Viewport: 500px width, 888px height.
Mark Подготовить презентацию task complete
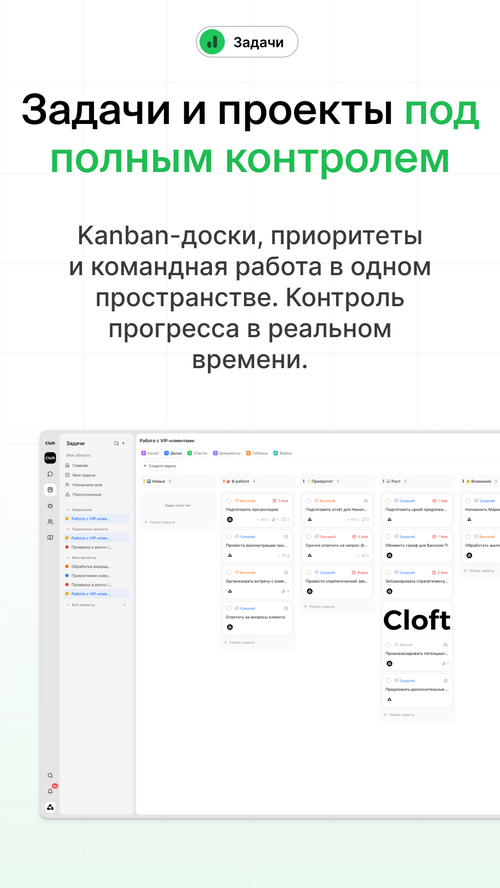(x=229, y=501)
